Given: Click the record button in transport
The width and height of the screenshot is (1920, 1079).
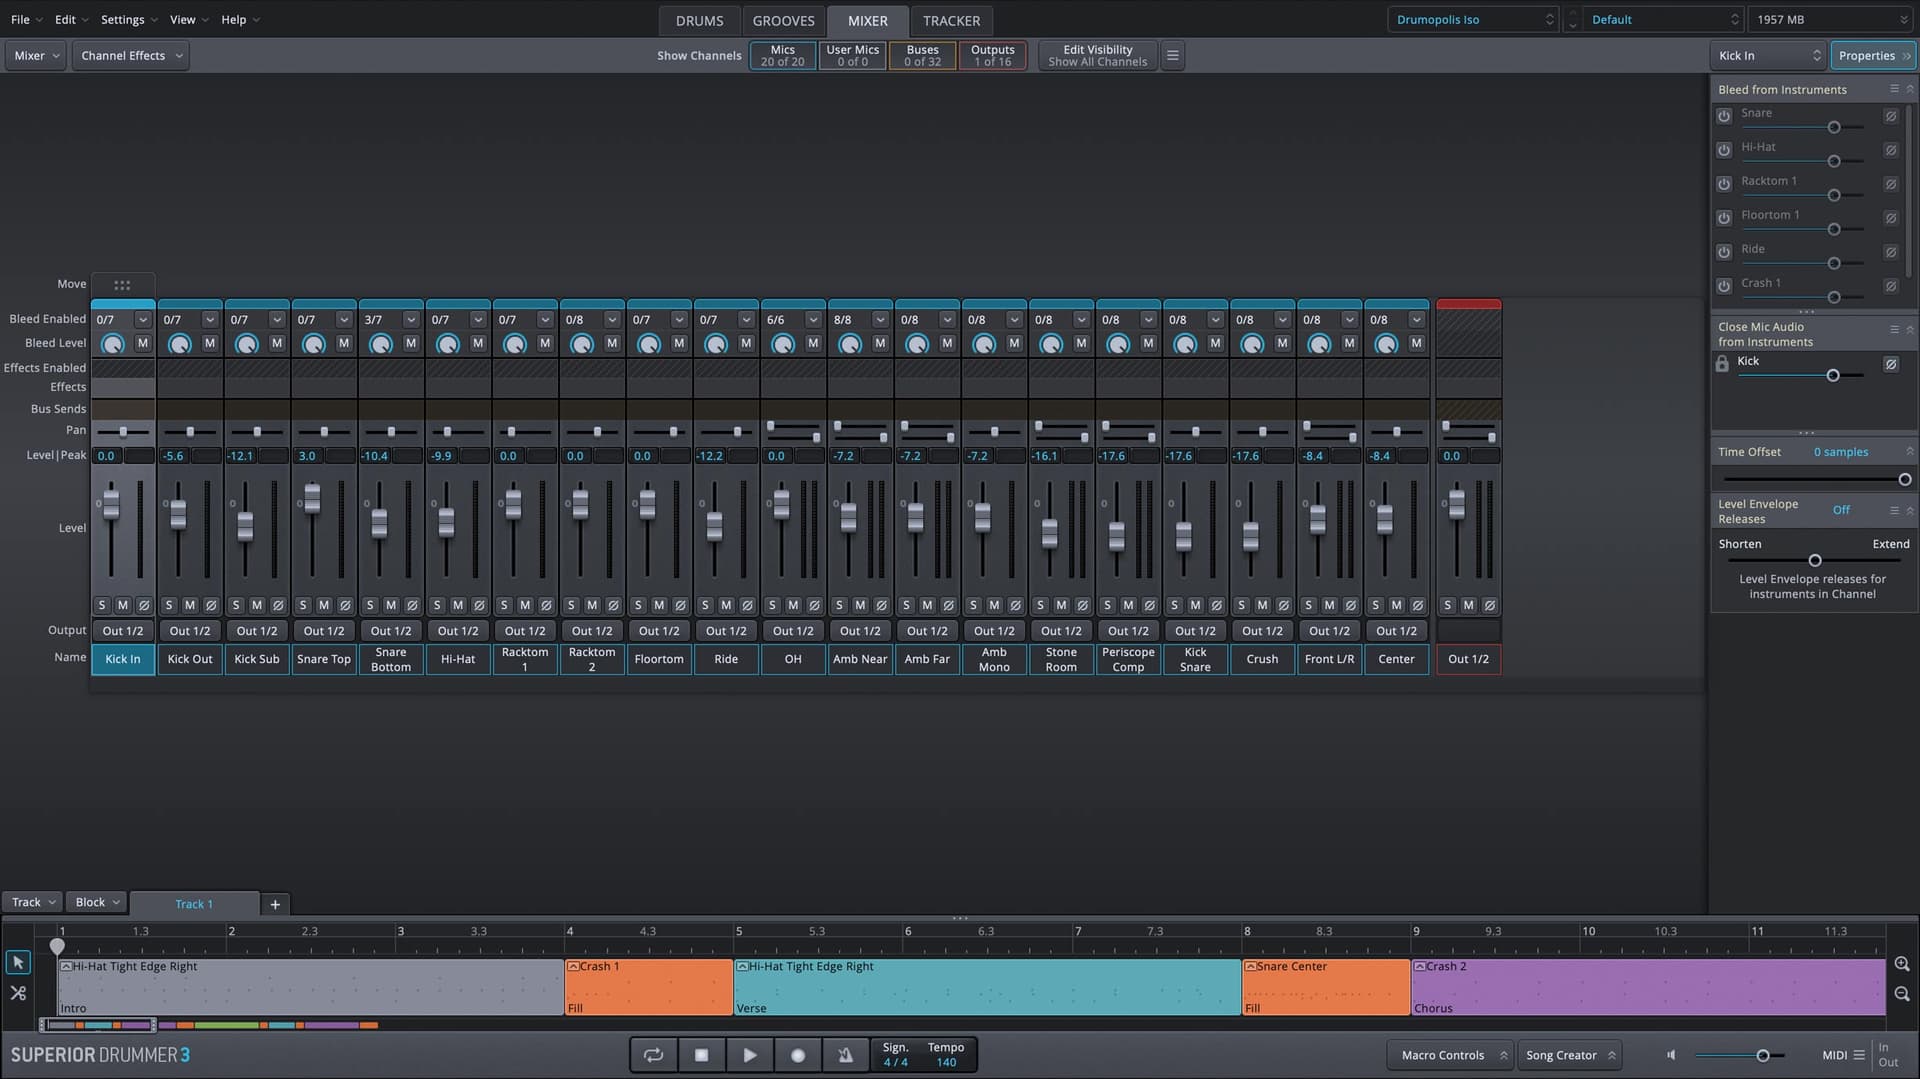Looking at the screenshot, I should (x=797, y=1054).
